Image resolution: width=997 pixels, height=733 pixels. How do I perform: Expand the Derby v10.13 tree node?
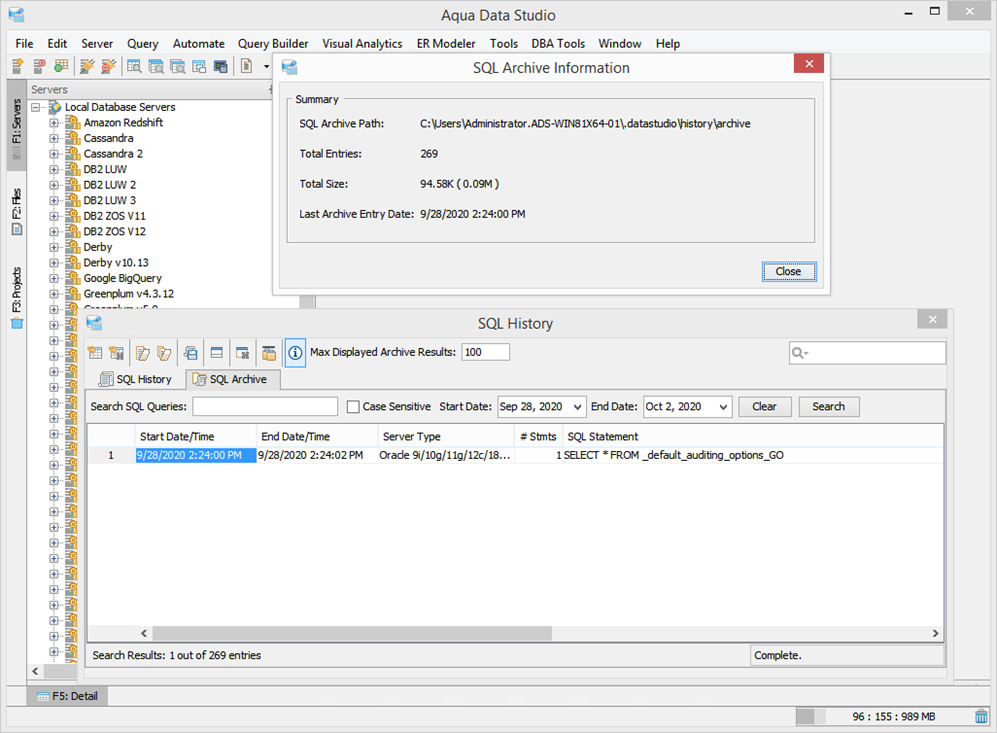54,263
